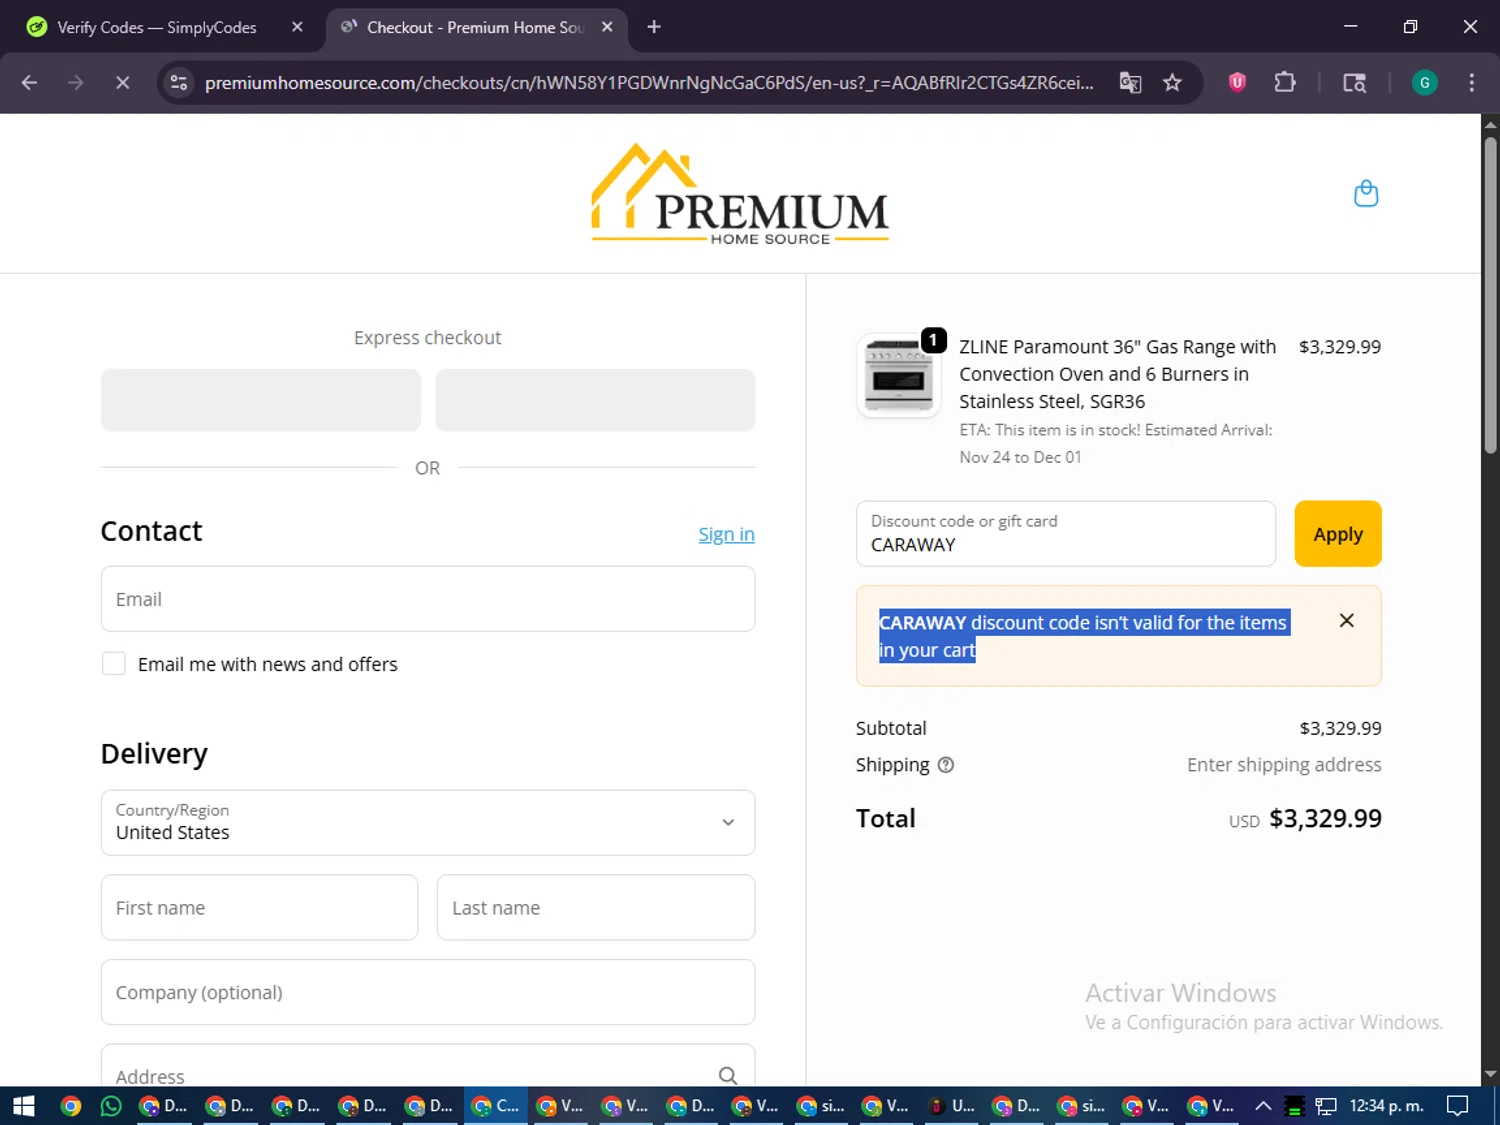This screenshot has width=1500, height=1125.
Task: Click the Total amount $3,329.99
Action: click(1325, 818)
